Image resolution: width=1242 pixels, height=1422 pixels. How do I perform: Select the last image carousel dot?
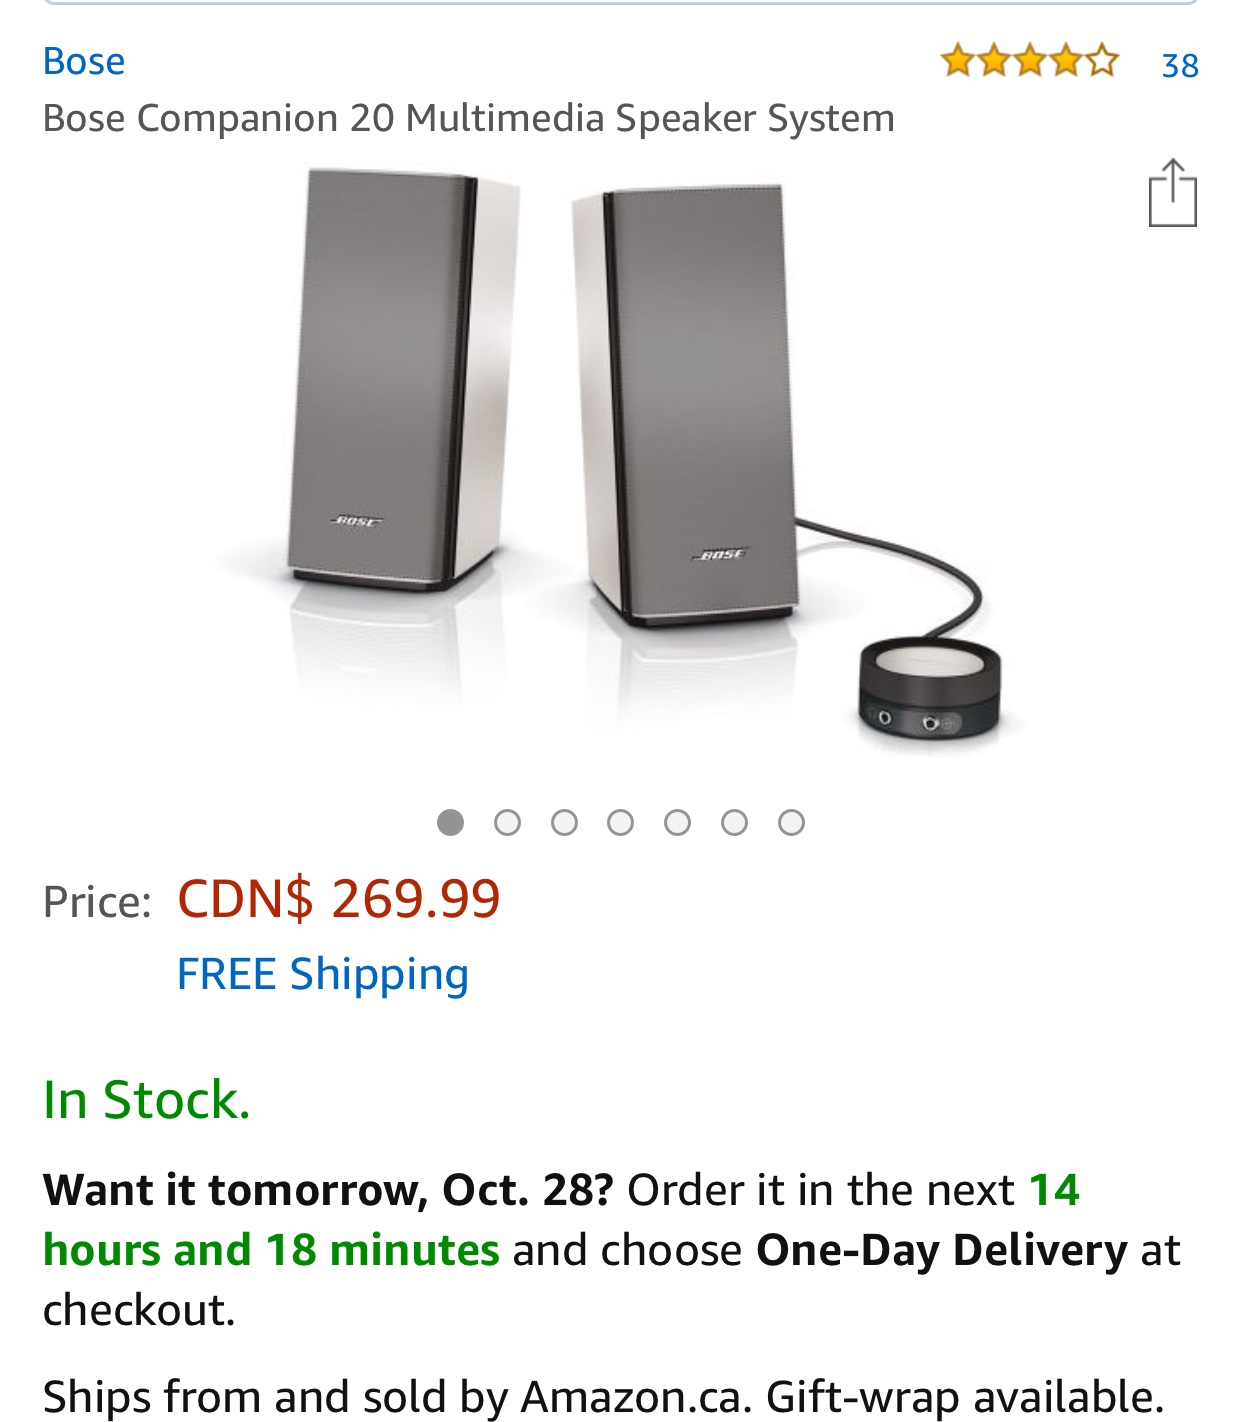791,822
